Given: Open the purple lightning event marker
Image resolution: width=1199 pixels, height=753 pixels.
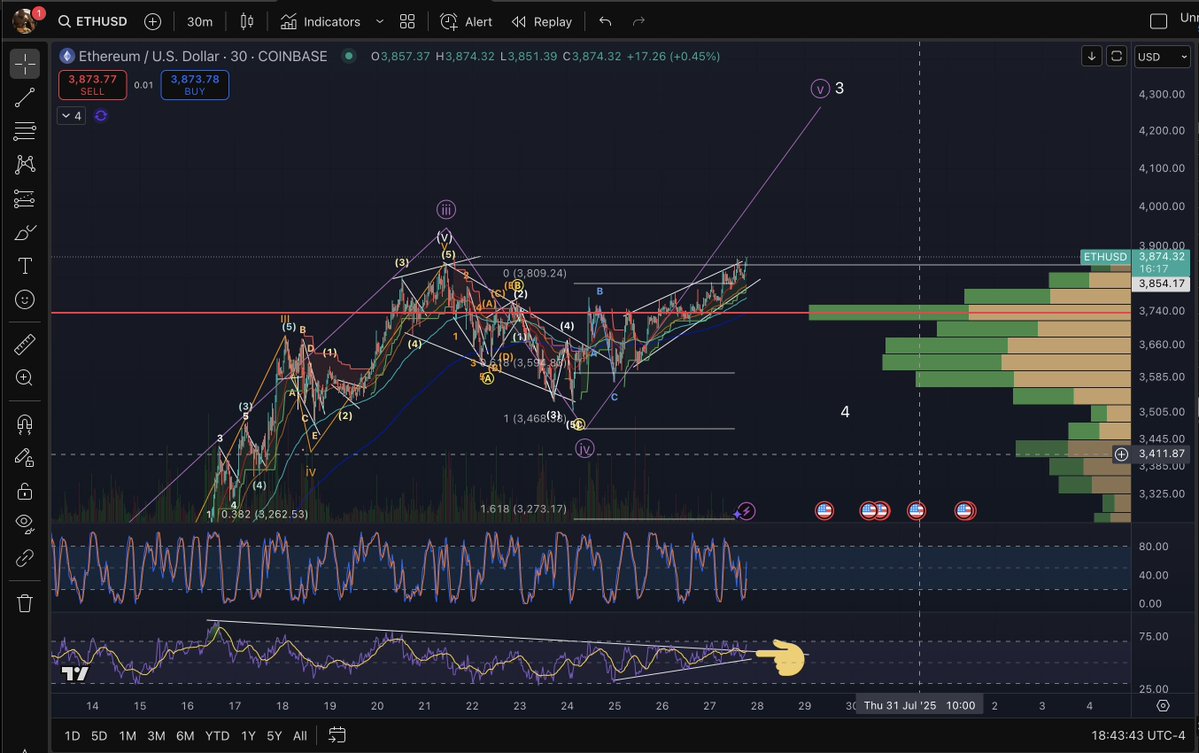Looking at the screenshot, I should click(x=746, y=511).
